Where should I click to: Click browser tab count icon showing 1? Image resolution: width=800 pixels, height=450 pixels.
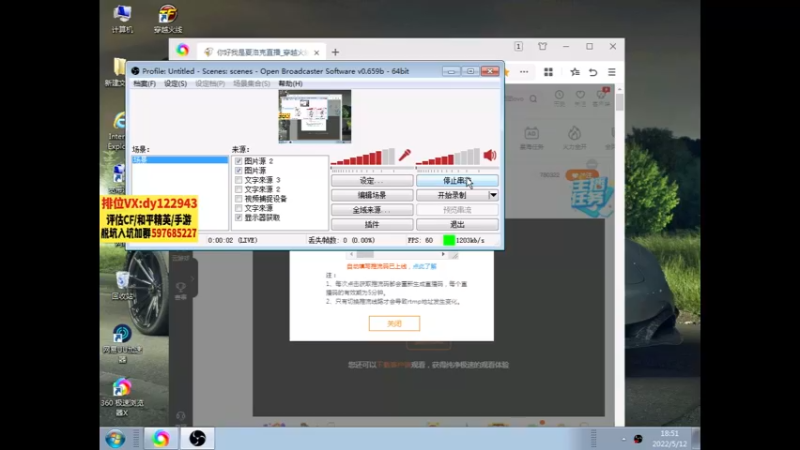tap(518, 46)
